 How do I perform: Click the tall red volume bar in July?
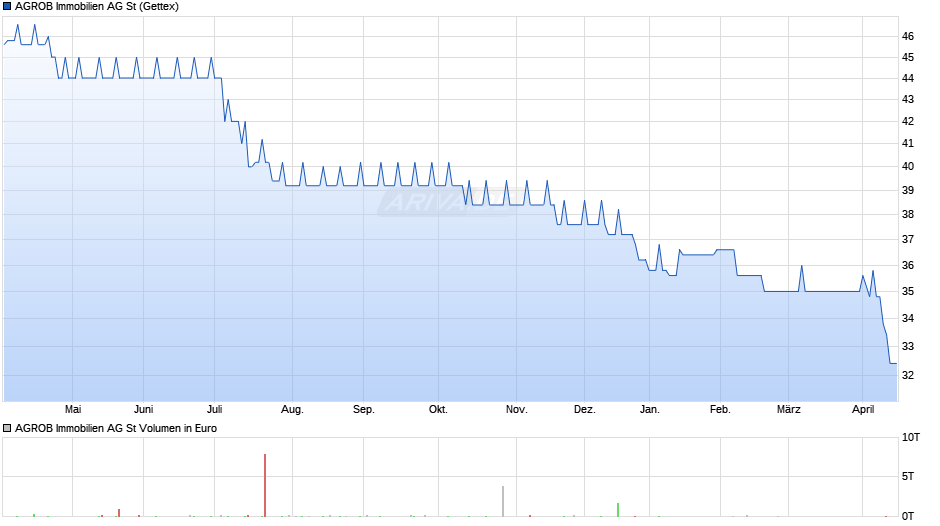(x=264, y=485)
